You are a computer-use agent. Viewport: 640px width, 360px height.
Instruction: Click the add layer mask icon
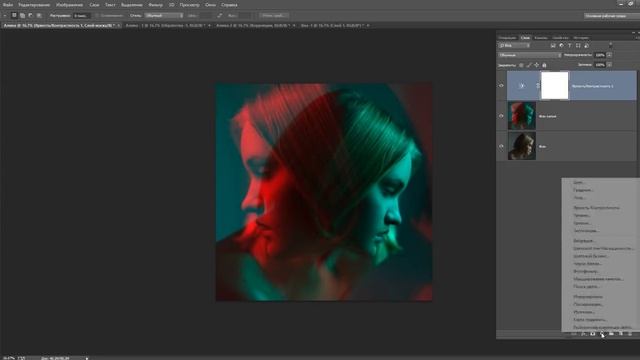click(x=593, y=334)
